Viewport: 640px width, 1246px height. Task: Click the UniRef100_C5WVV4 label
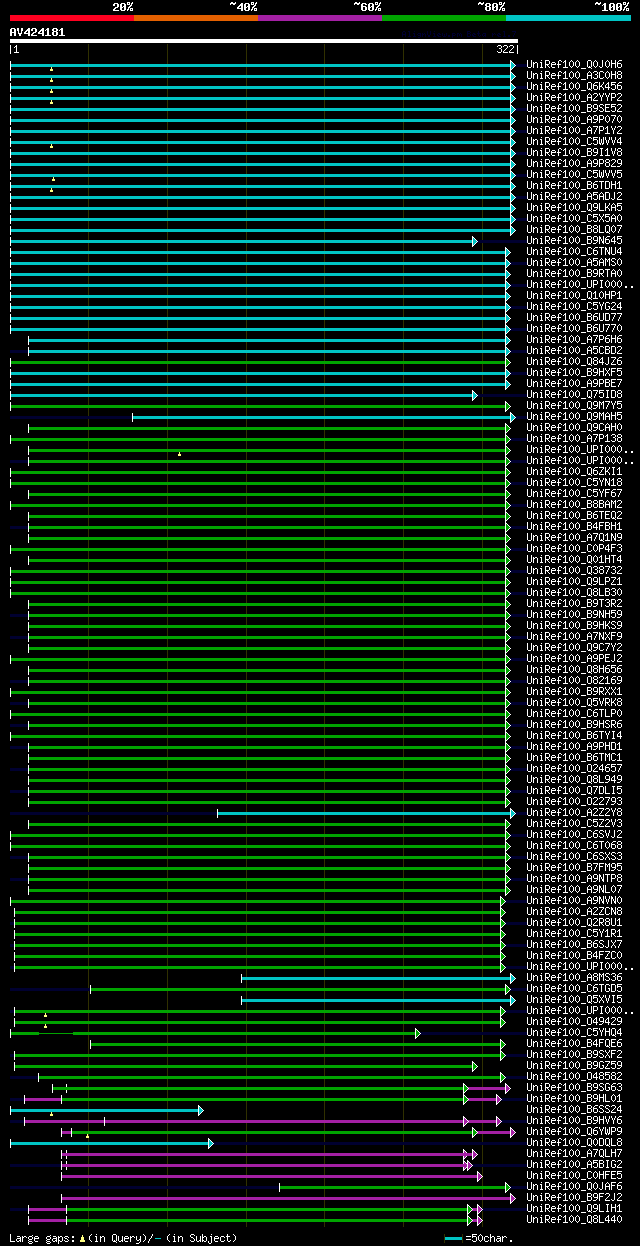tap(574, 141)
